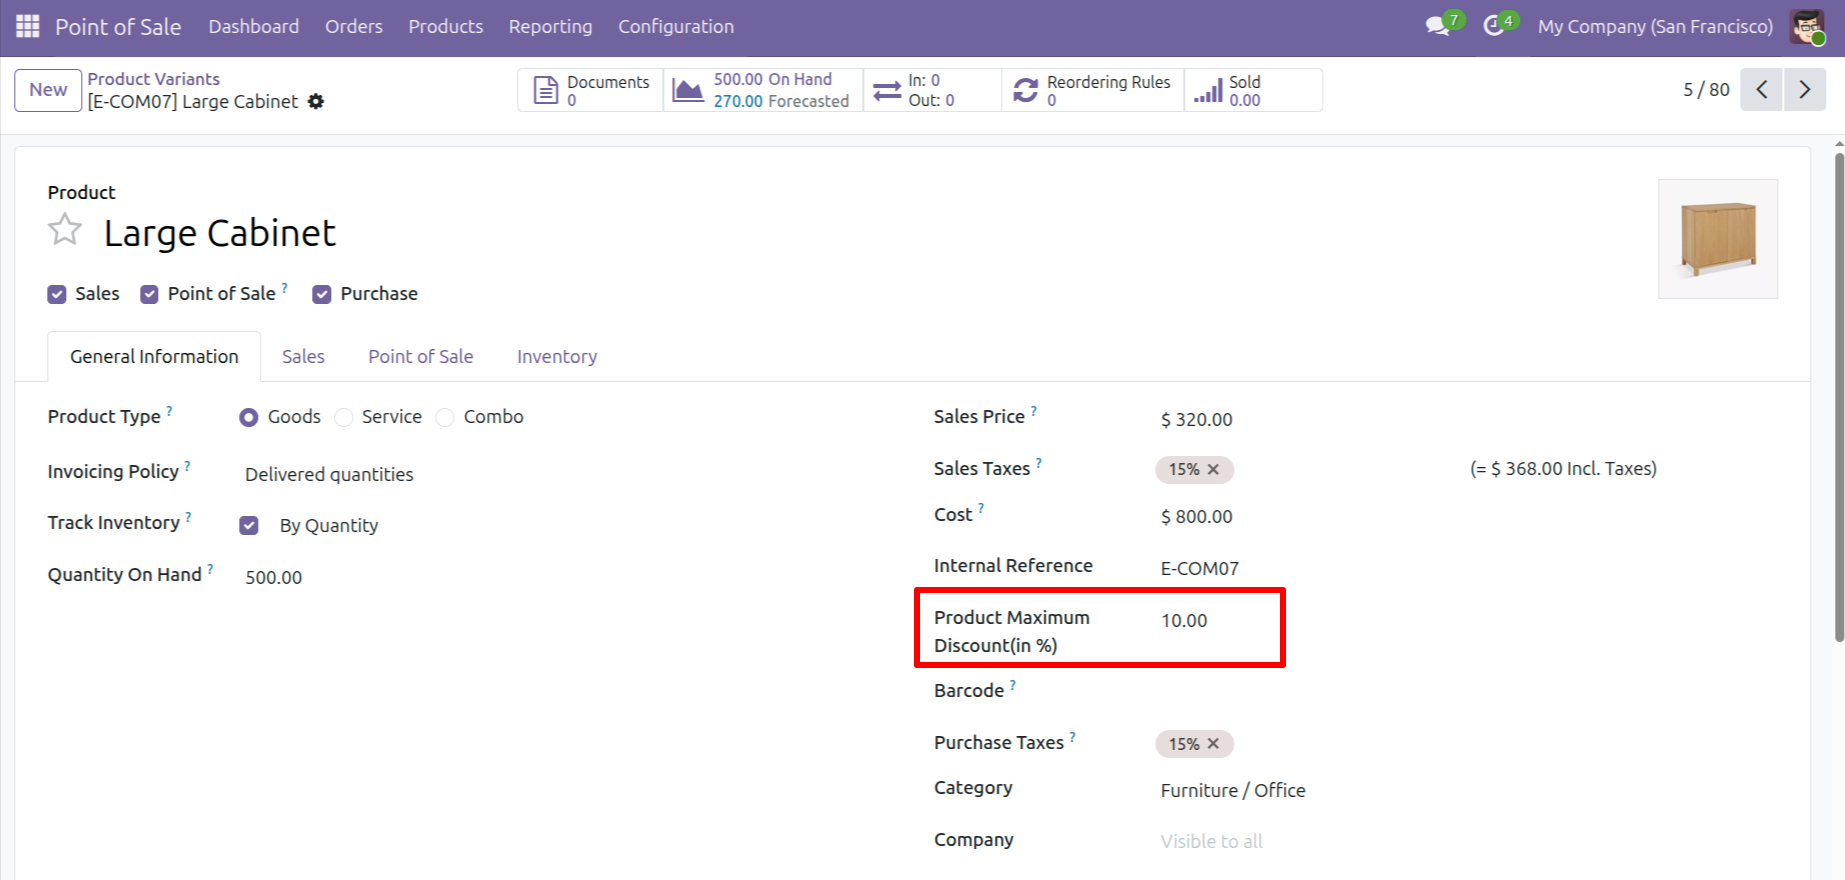The height and width of the screenshot is (880, 1845).
Task: Go to previous record with left arrow
Action: [x=1762, y=90]
